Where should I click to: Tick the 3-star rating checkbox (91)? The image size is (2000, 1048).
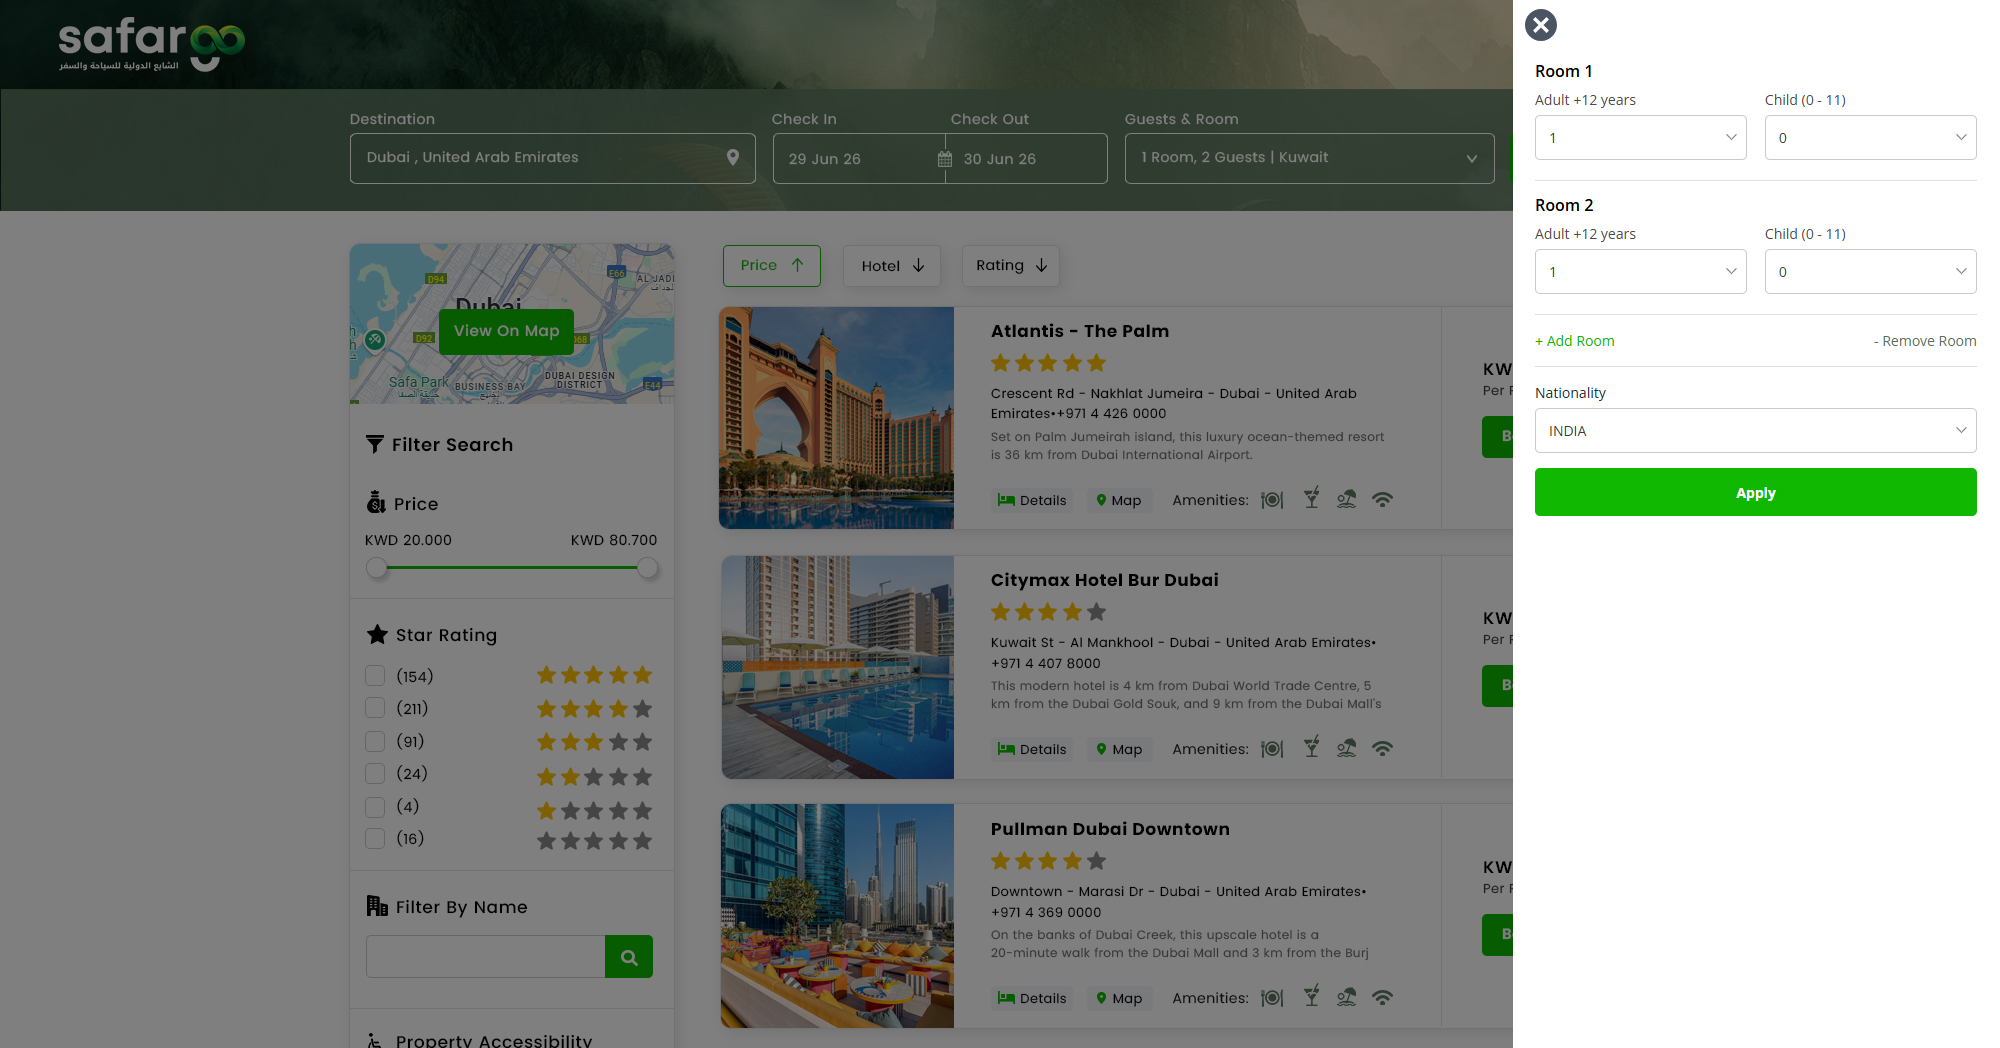(x=375, y=741)
